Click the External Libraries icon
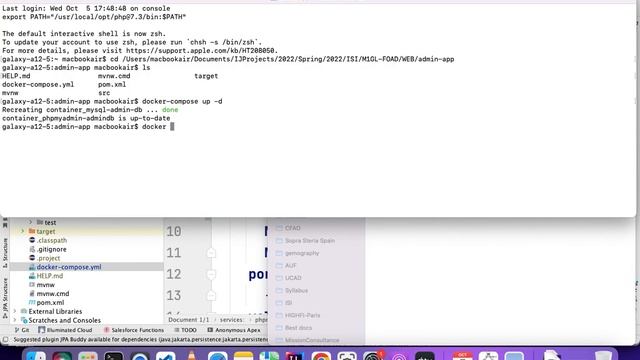Viewport: 640px width, 360px height. pos(24,311)
